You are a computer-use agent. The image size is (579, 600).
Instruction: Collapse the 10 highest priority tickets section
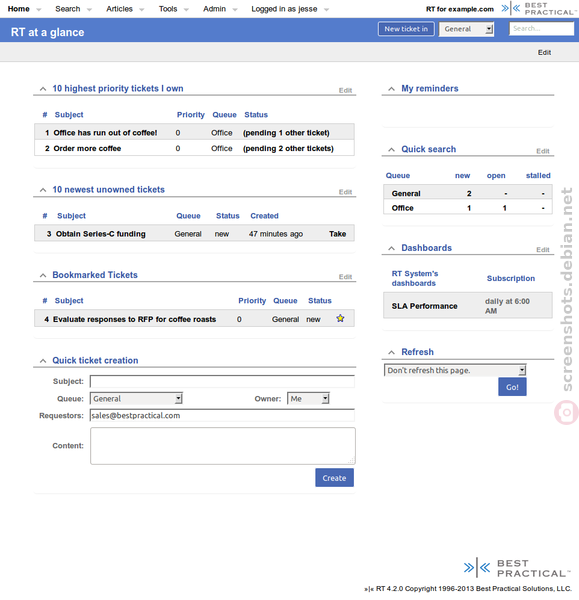43,89
